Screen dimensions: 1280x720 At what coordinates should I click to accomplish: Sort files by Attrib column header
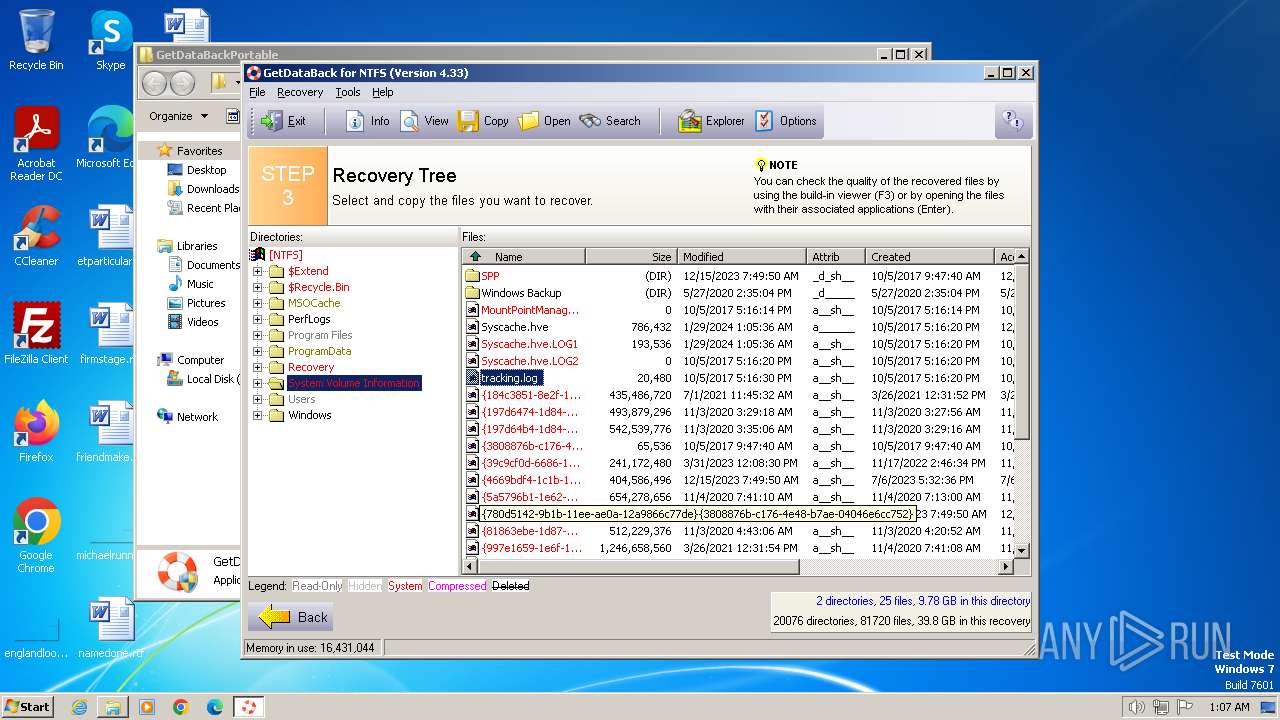(x=836, y=257)
